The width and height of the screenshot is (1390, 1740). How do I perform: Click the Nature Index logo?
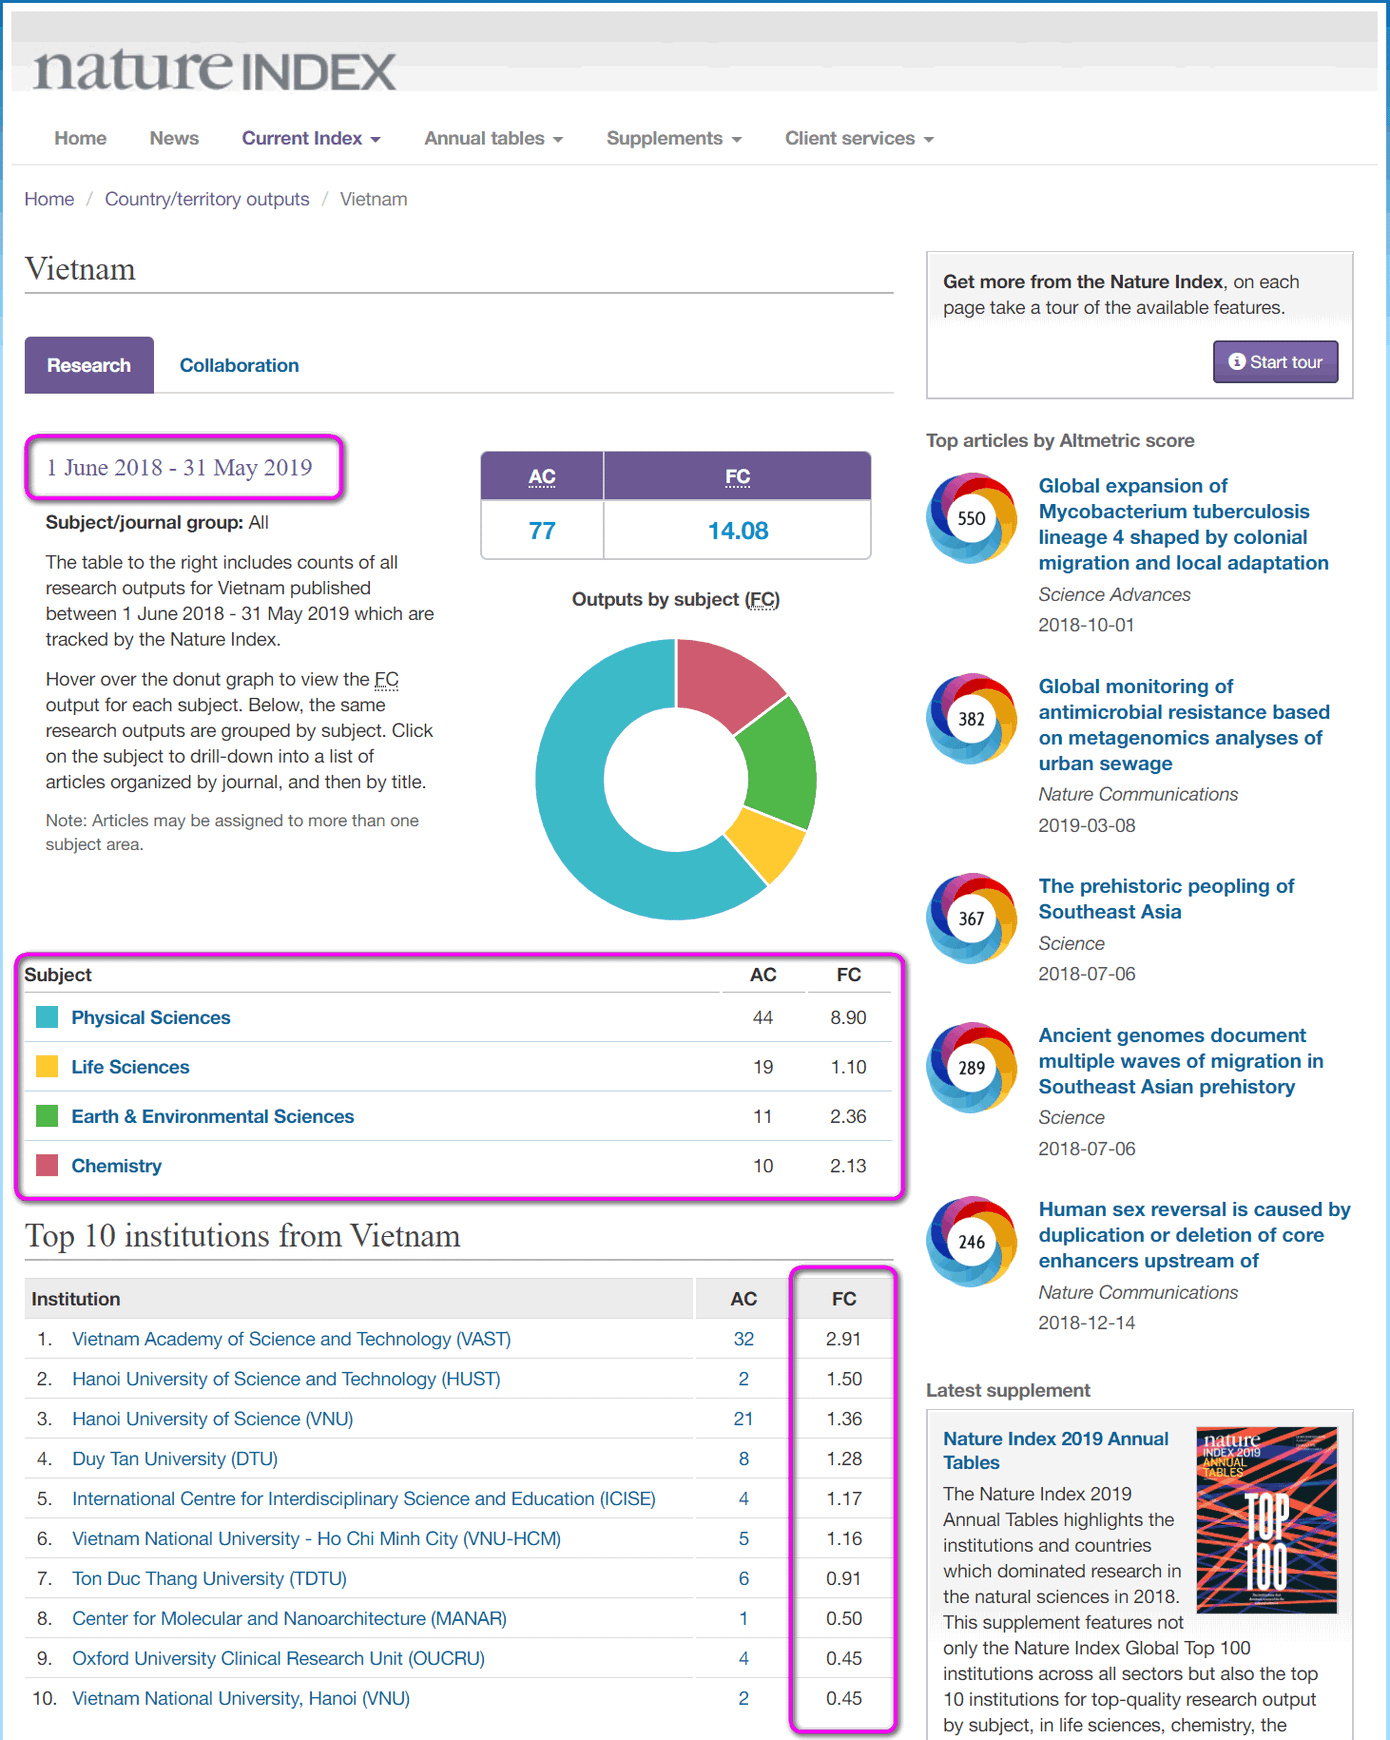pos(215,69)
